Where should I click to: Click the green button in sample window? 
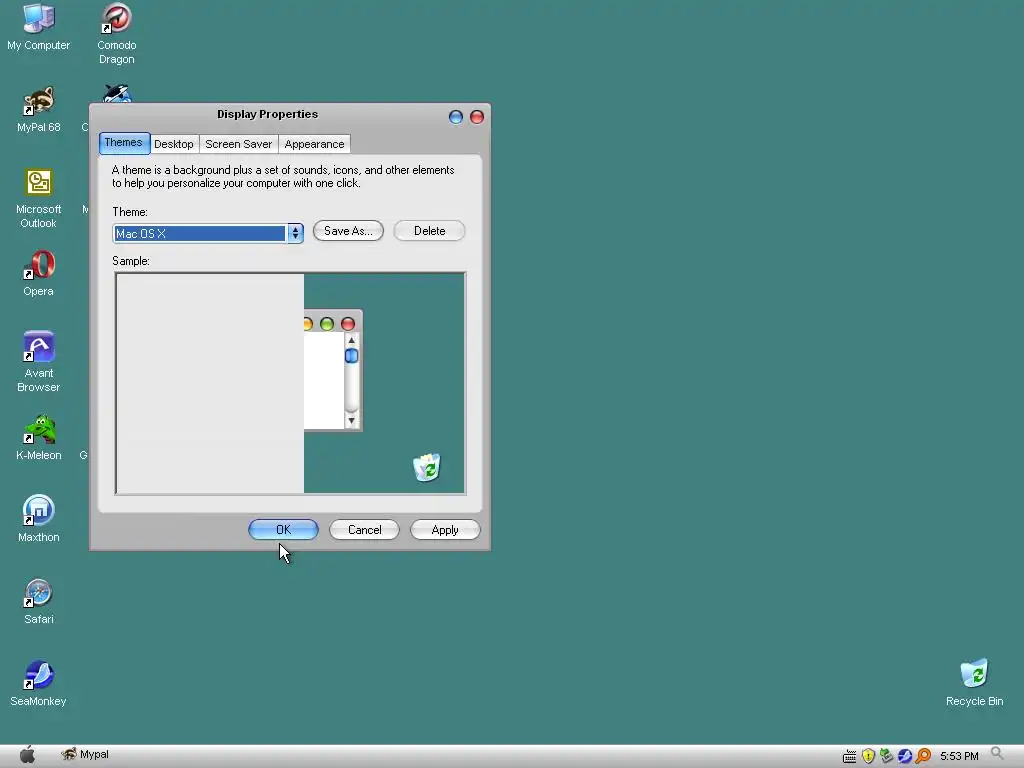[x=327, y=324]
